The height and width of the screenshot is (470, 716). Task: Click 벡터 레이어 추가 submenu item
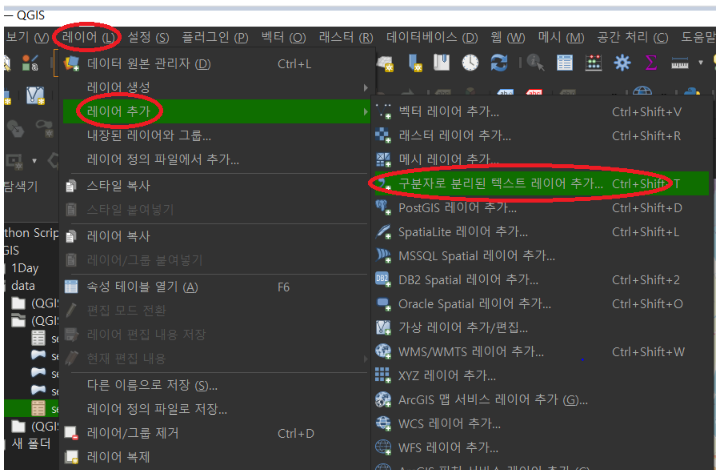(542, 111)
